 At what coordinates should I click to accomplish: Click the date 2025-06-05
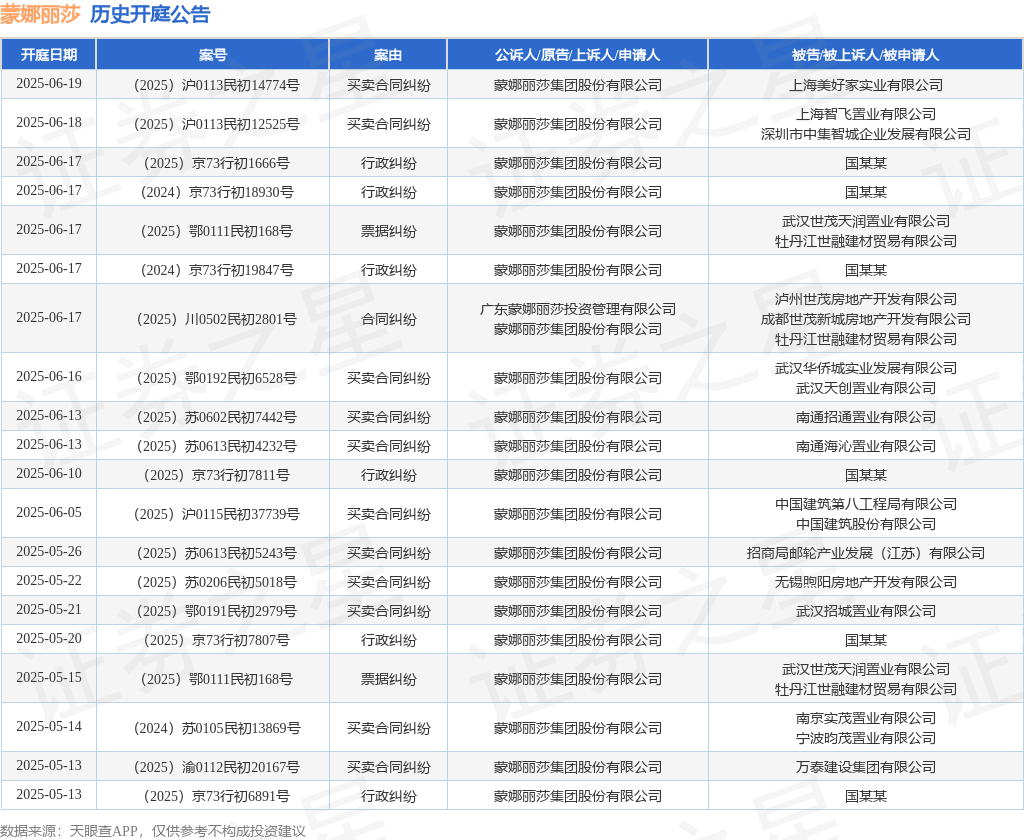(49, 513)
